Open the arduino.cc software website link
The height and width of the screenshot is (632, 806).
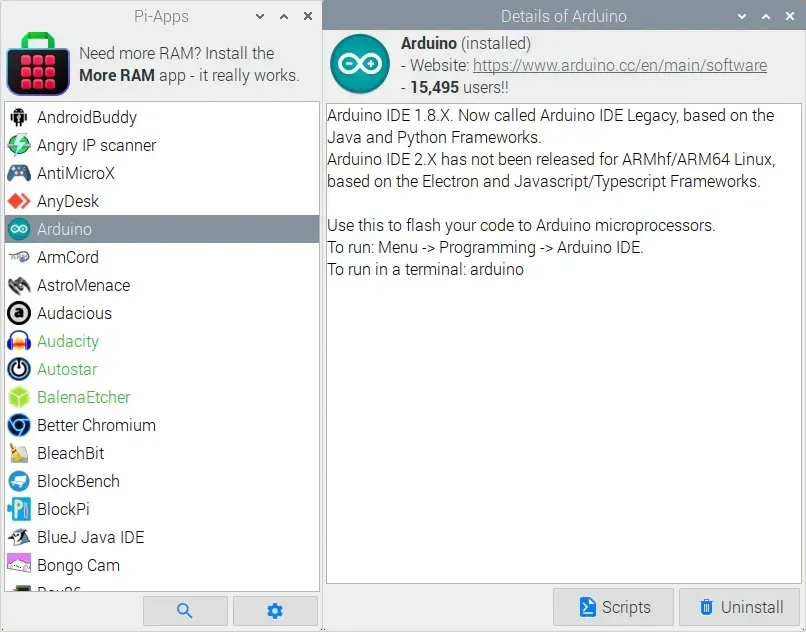[620, 66]
